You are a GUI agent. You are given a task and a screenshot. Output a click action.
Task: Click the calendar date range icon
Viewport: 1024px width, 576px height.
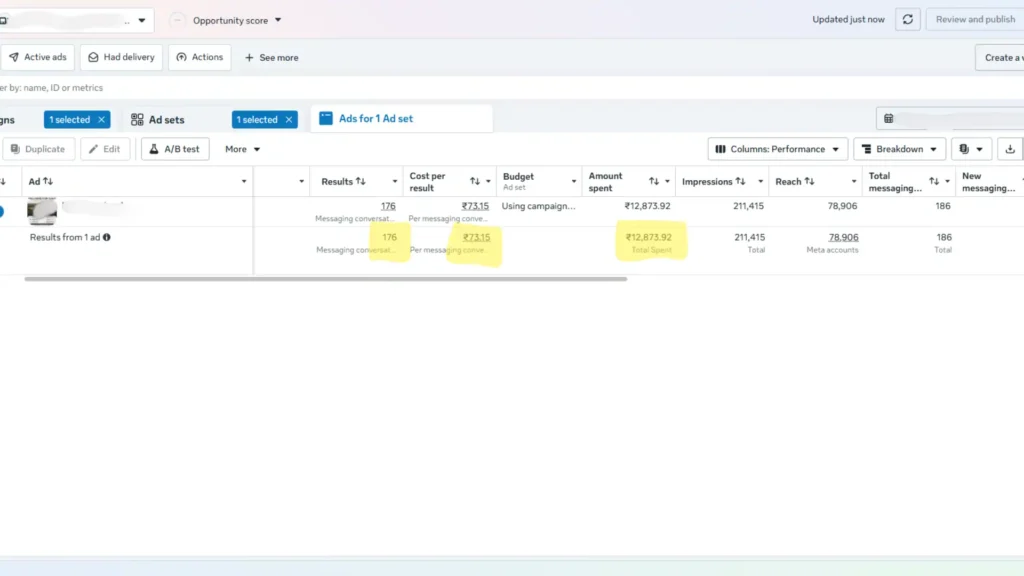click(x=889, y=119)
